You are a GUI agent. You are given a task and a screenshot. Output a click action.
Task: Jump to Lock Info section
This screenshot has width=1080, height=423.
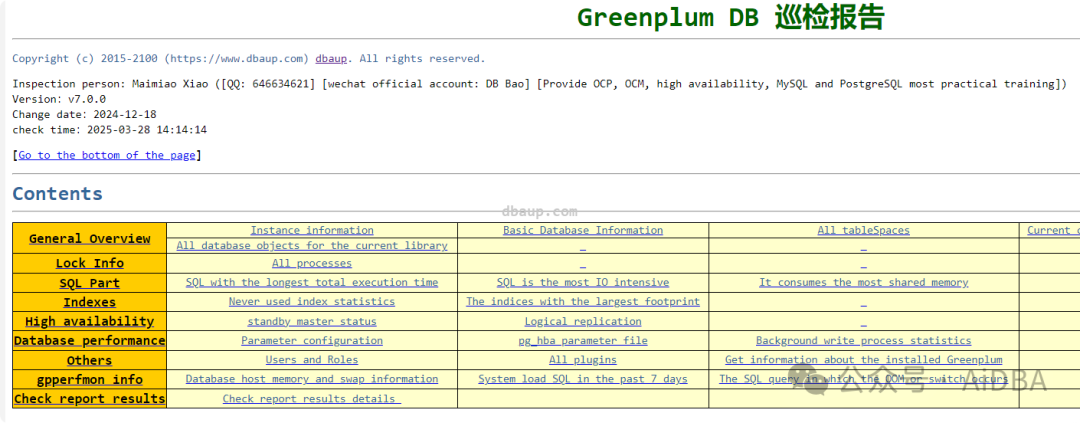point(90,263)
